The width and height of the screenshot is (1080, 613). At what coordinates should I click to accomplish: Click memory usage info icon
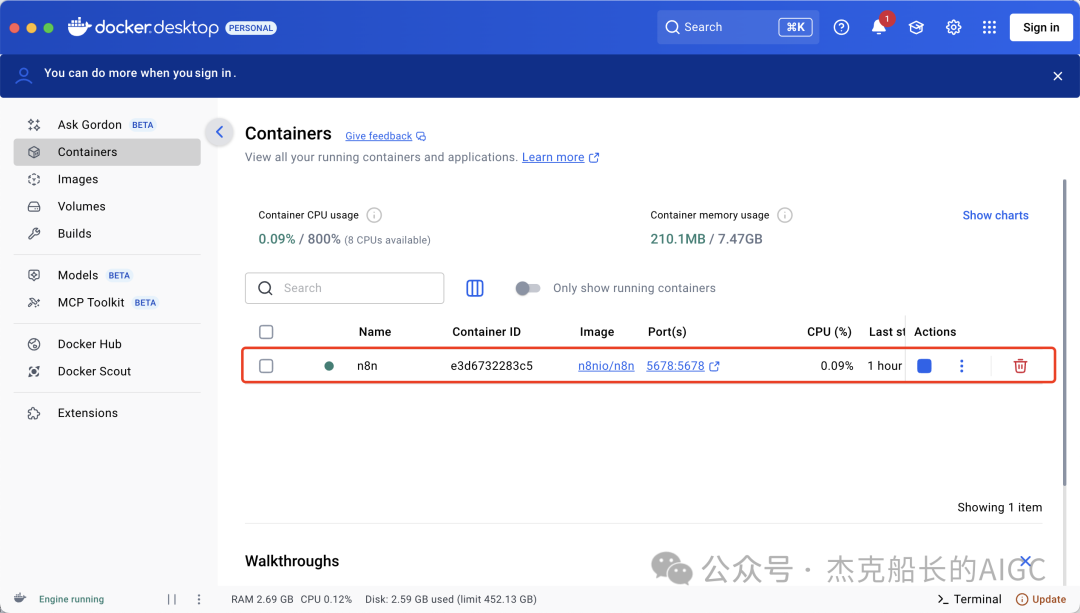tap(785, 215)
